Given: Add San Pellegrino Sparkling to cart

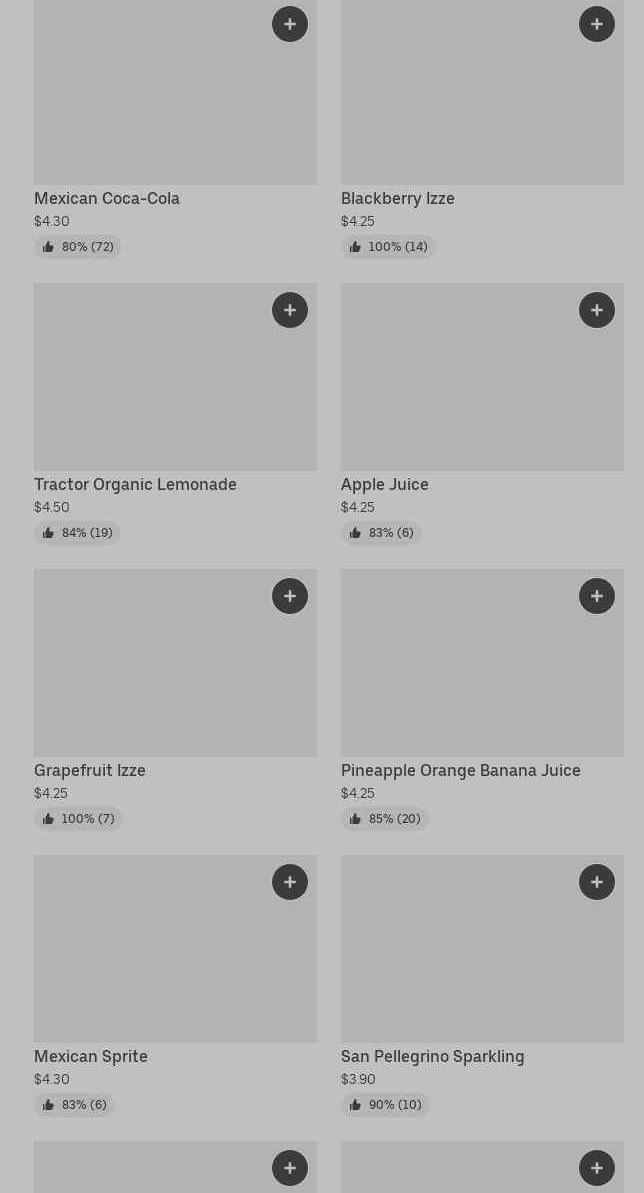Looking at the screenshot, I should click(597, 882).
